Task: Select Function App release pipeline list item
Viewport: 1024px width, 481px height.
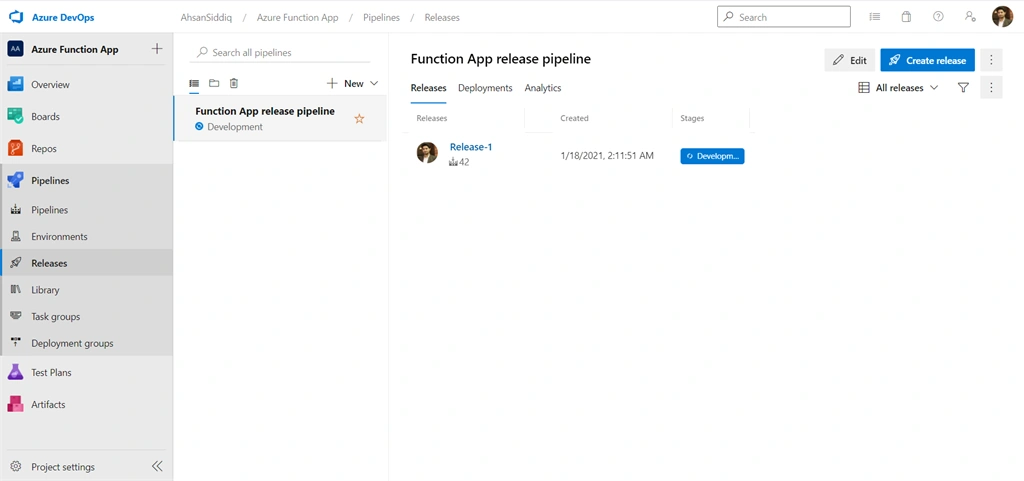Action: [280, 118]
